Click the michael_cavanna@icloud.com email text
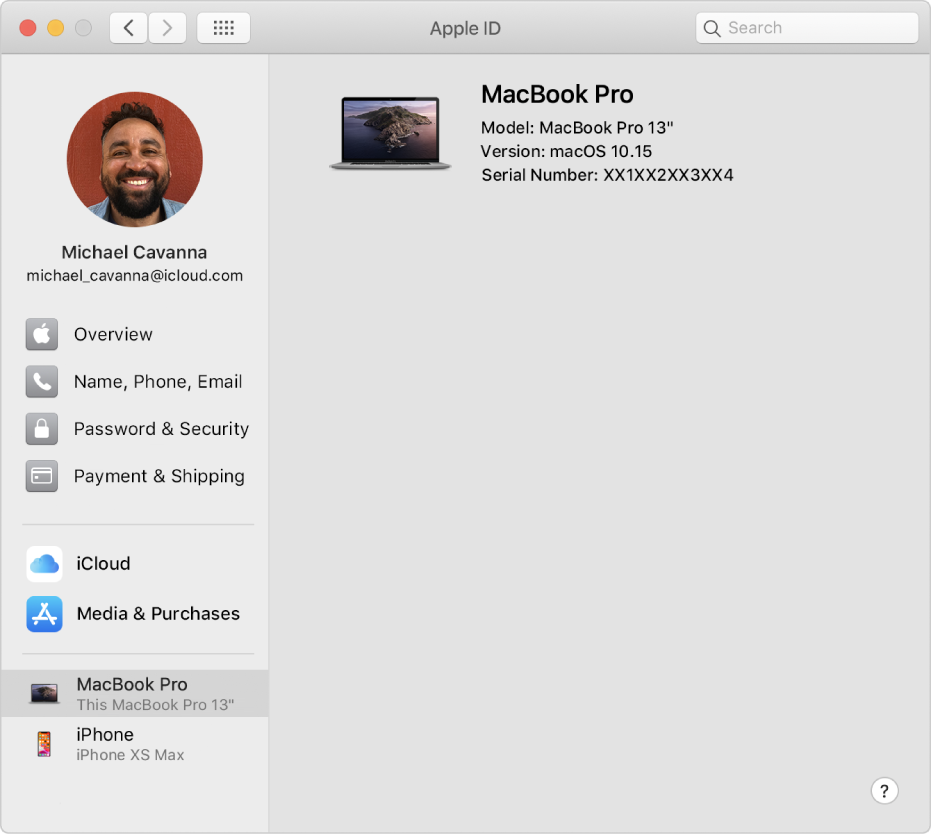The width and height of the screenshot is (931, 835). tap(135, 276)
